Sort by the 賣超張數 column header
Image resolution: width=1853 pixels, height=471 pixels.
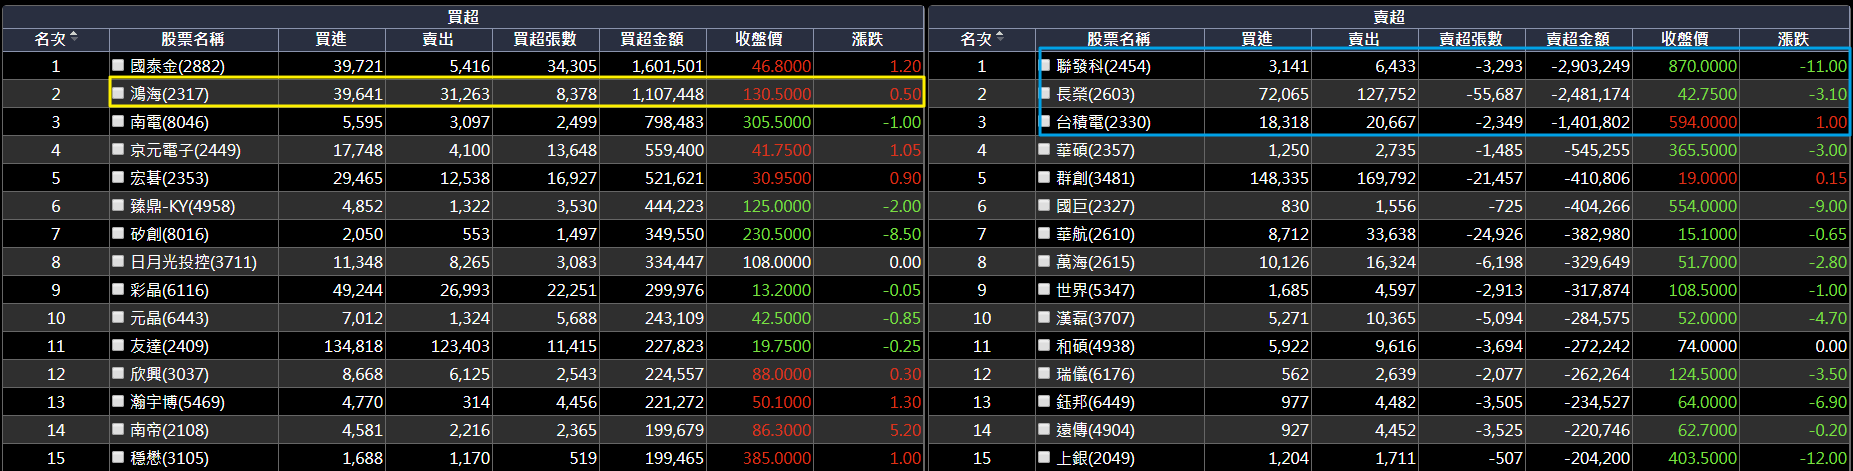1471,39
